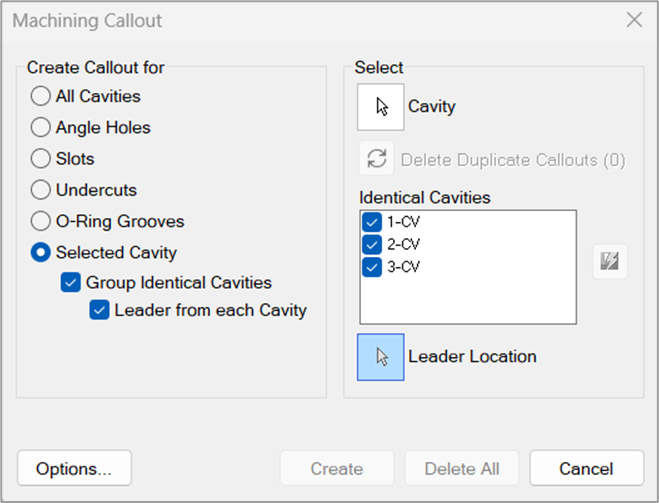Uncheck the 2-CV cavity checkbox
Viewport: 659px width, 503px height.
372,244
